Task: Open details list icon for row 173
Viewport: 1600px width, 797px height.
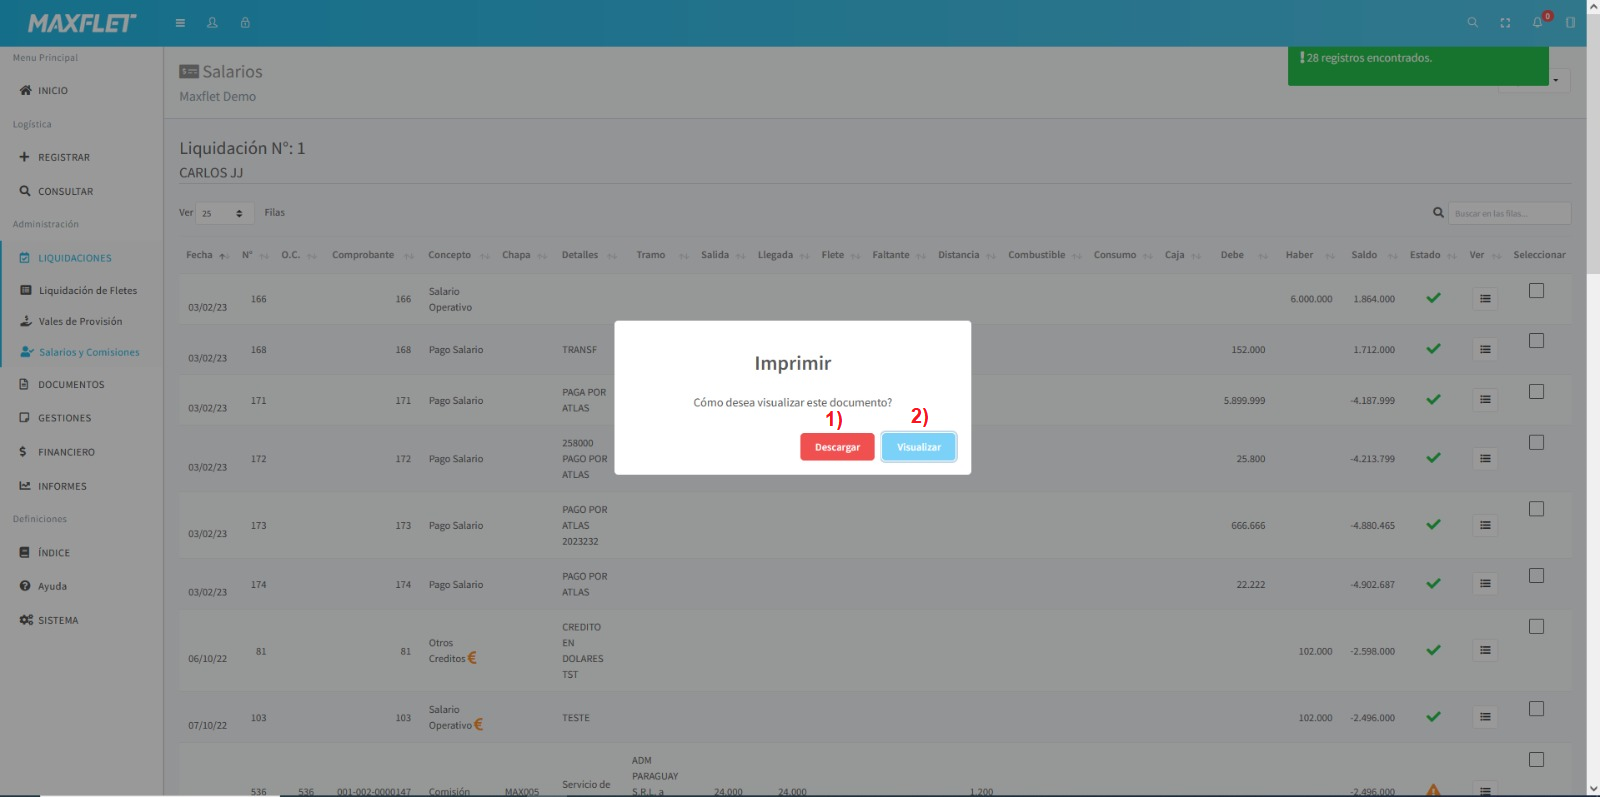Action: (x=1485, y=525)
